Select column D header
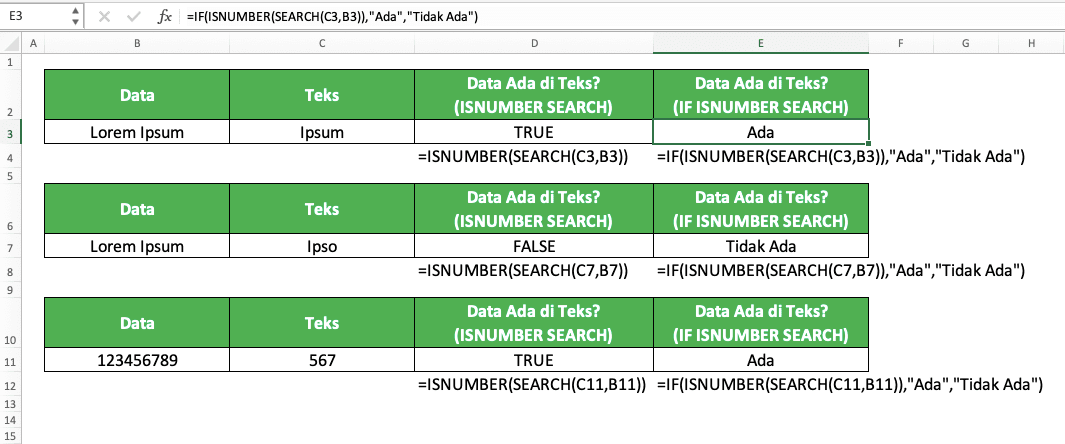This screenshot has width=1065, height=444. tap(534, 44)
